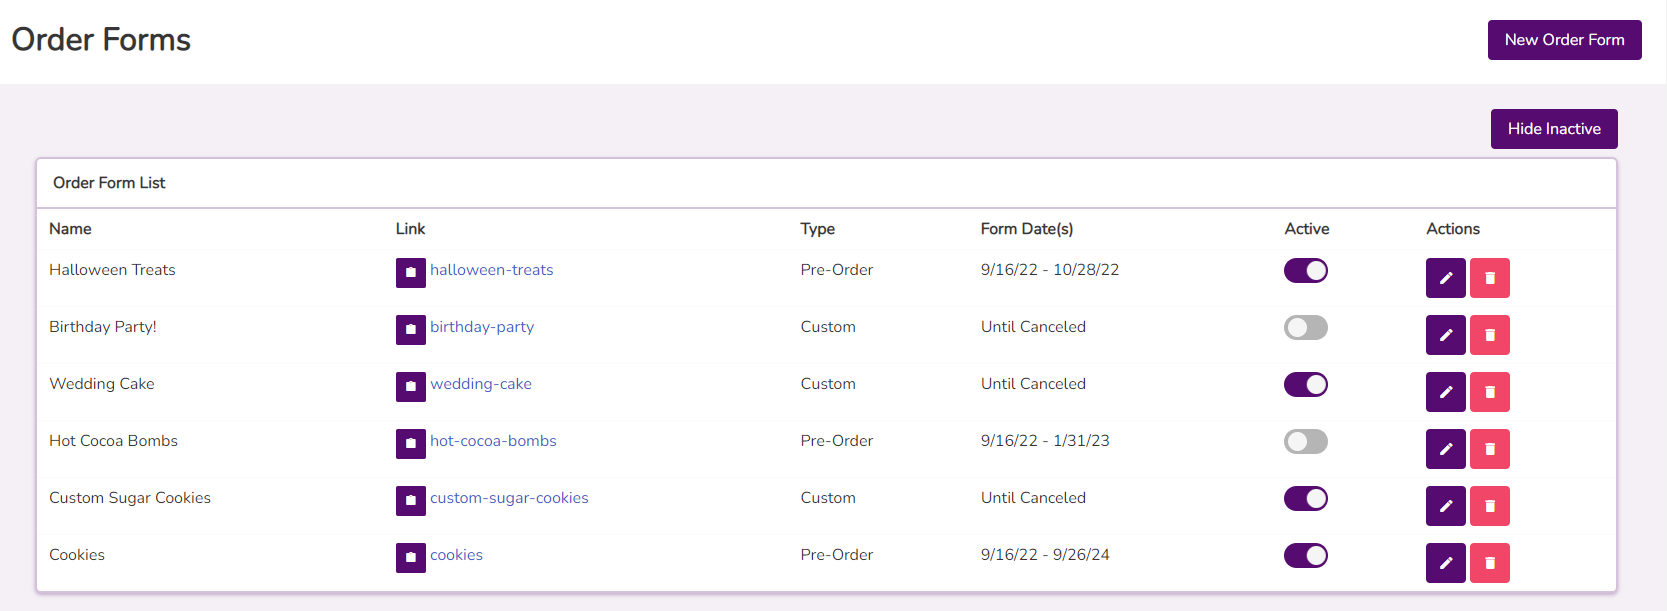This screenshot has width=1667, height=611.
Task: Click the pencil edit icon for Halloween Treats
Action: tap(1445, 278)
